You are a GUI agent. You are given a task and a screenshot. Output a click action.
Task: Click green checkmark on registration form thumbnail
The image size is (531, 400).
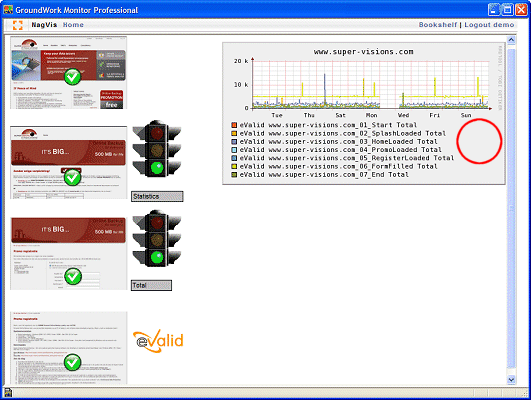coord(73,276)
